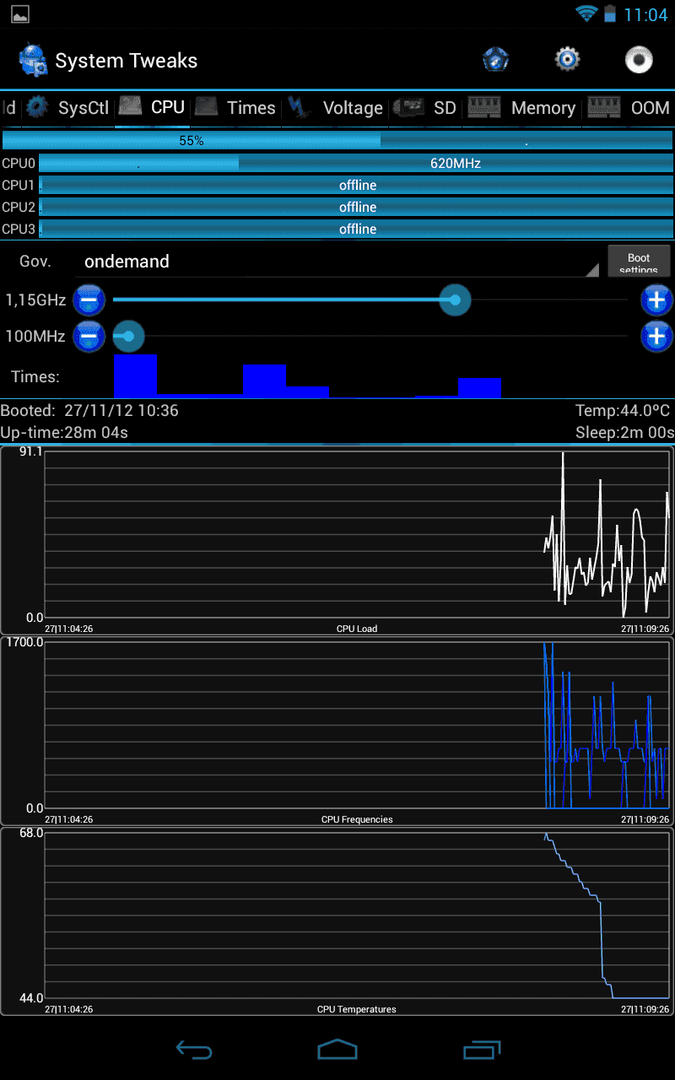
Task: Tap the Android back navigation button
Action: pos(194,1049)
